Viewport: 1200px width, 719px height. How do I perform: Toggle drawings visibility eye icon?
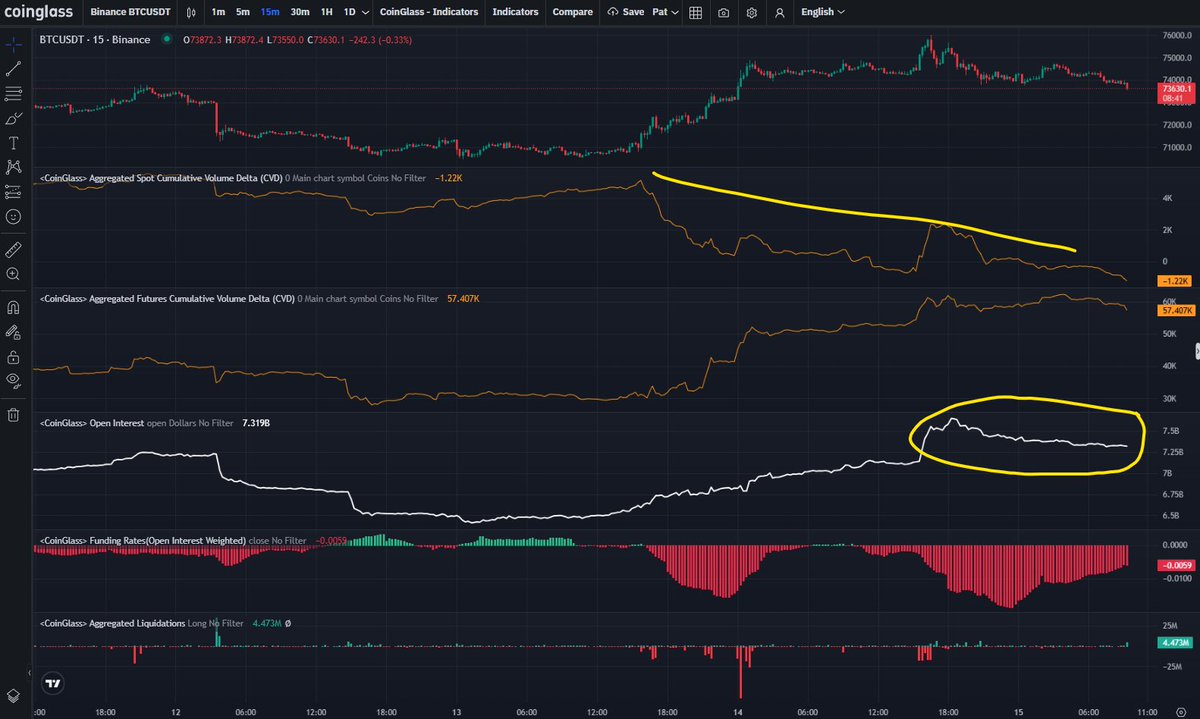[13, 380]
